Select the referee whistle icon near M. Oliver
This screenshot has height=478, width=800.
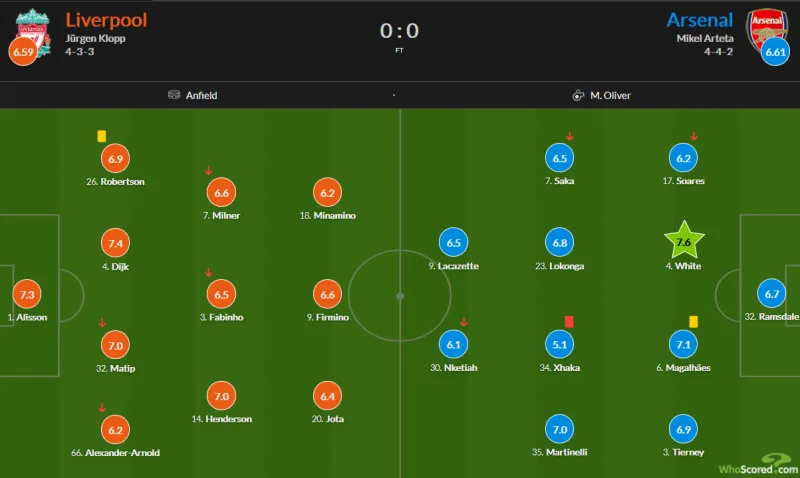(578, 95)
